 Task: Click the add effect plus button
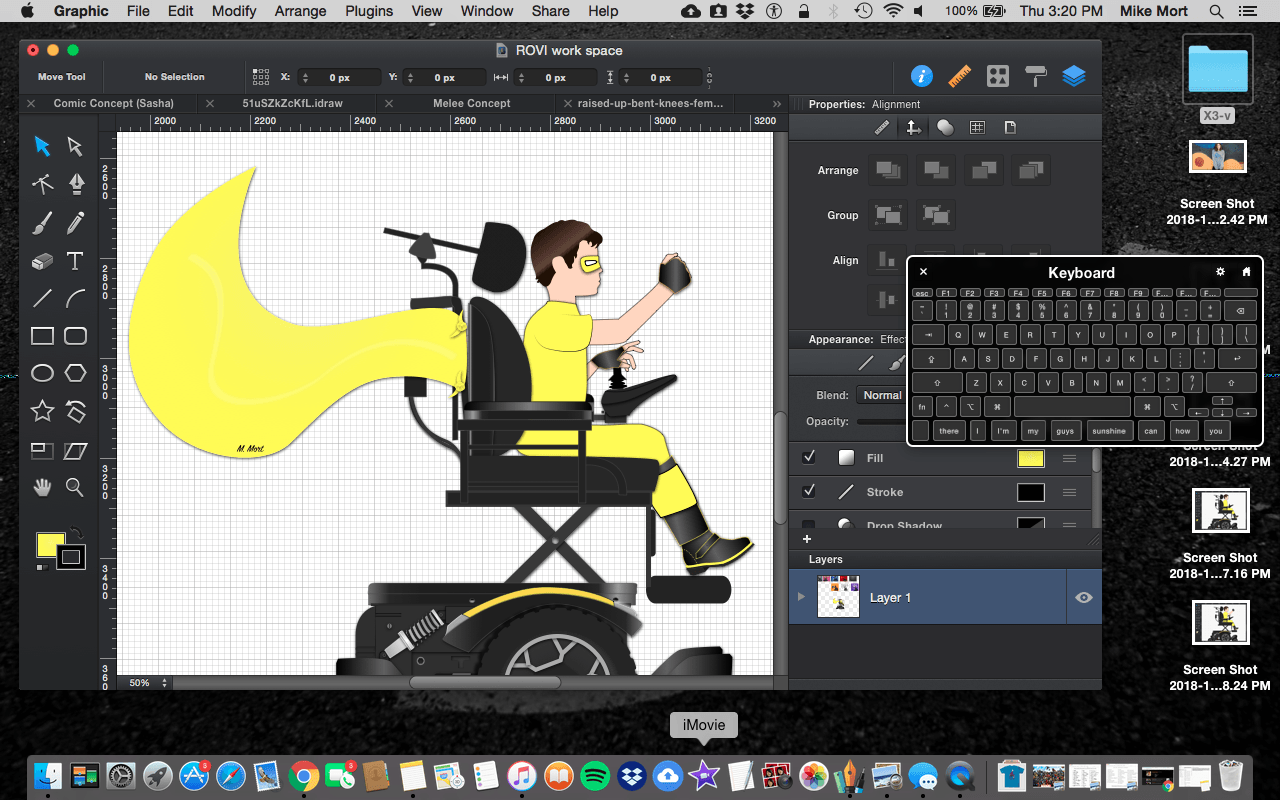807,539
